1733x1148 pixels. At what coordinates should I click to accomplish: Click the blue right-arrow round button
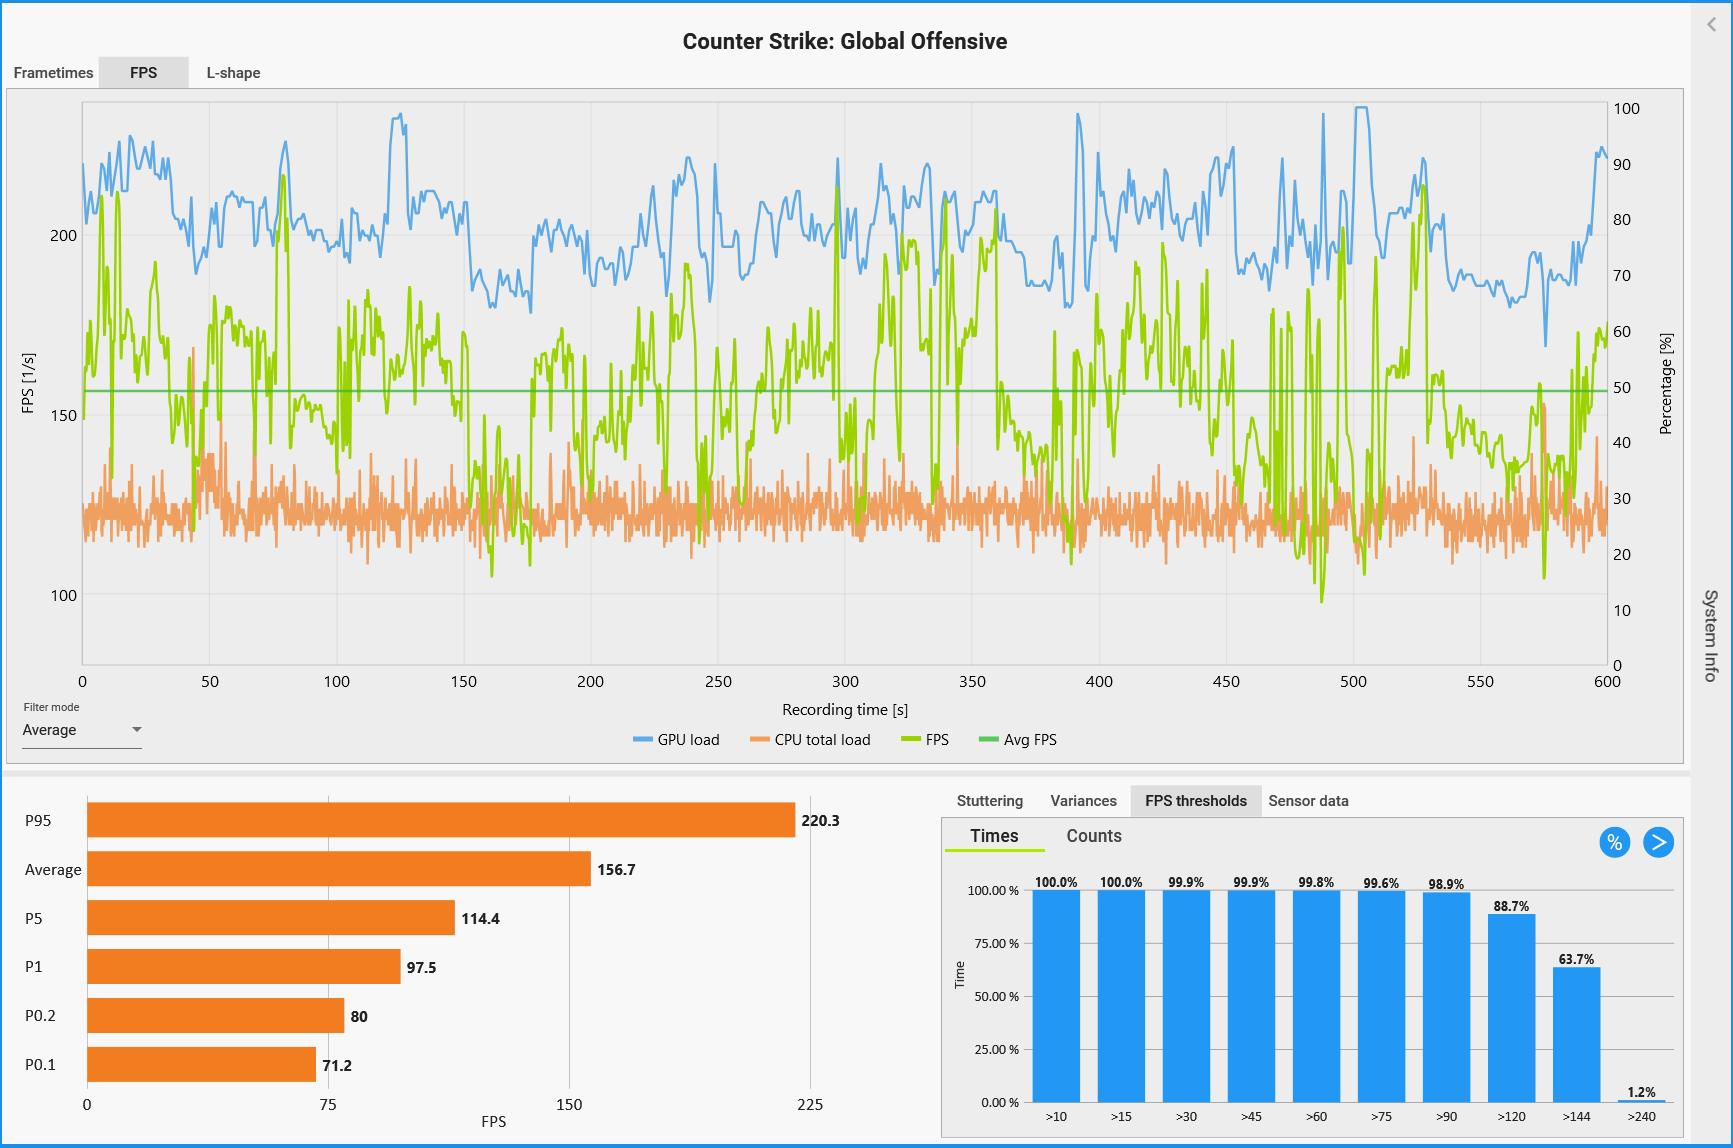tap(1658, 842)
